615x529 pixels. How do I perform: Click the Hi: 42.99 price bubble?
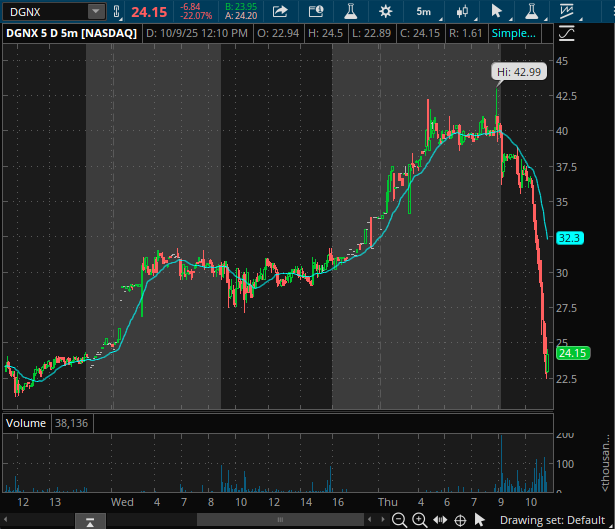click(x=519, y=72)
